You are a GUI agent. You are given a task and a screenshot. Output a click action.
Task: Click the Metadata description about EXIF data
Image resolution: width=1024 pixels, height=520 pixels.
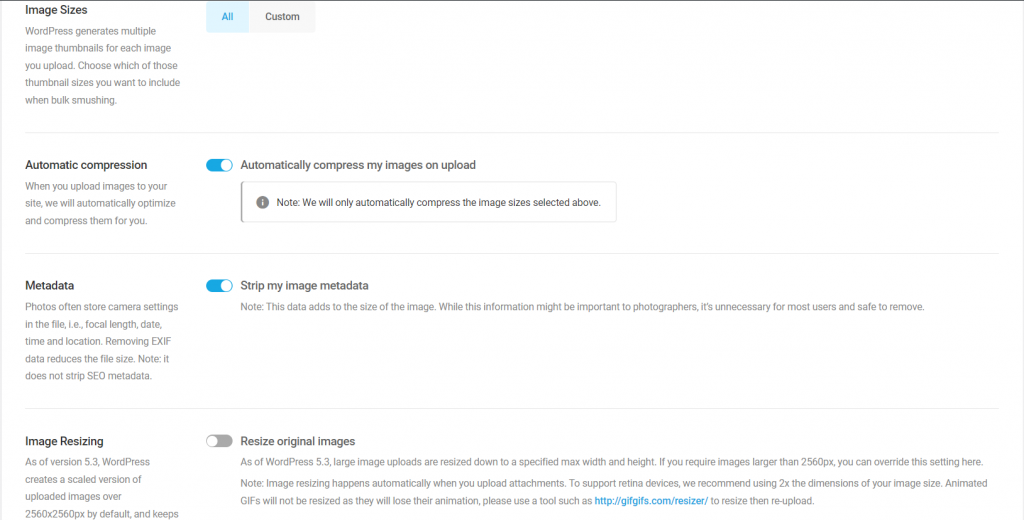tap(100, 341)
